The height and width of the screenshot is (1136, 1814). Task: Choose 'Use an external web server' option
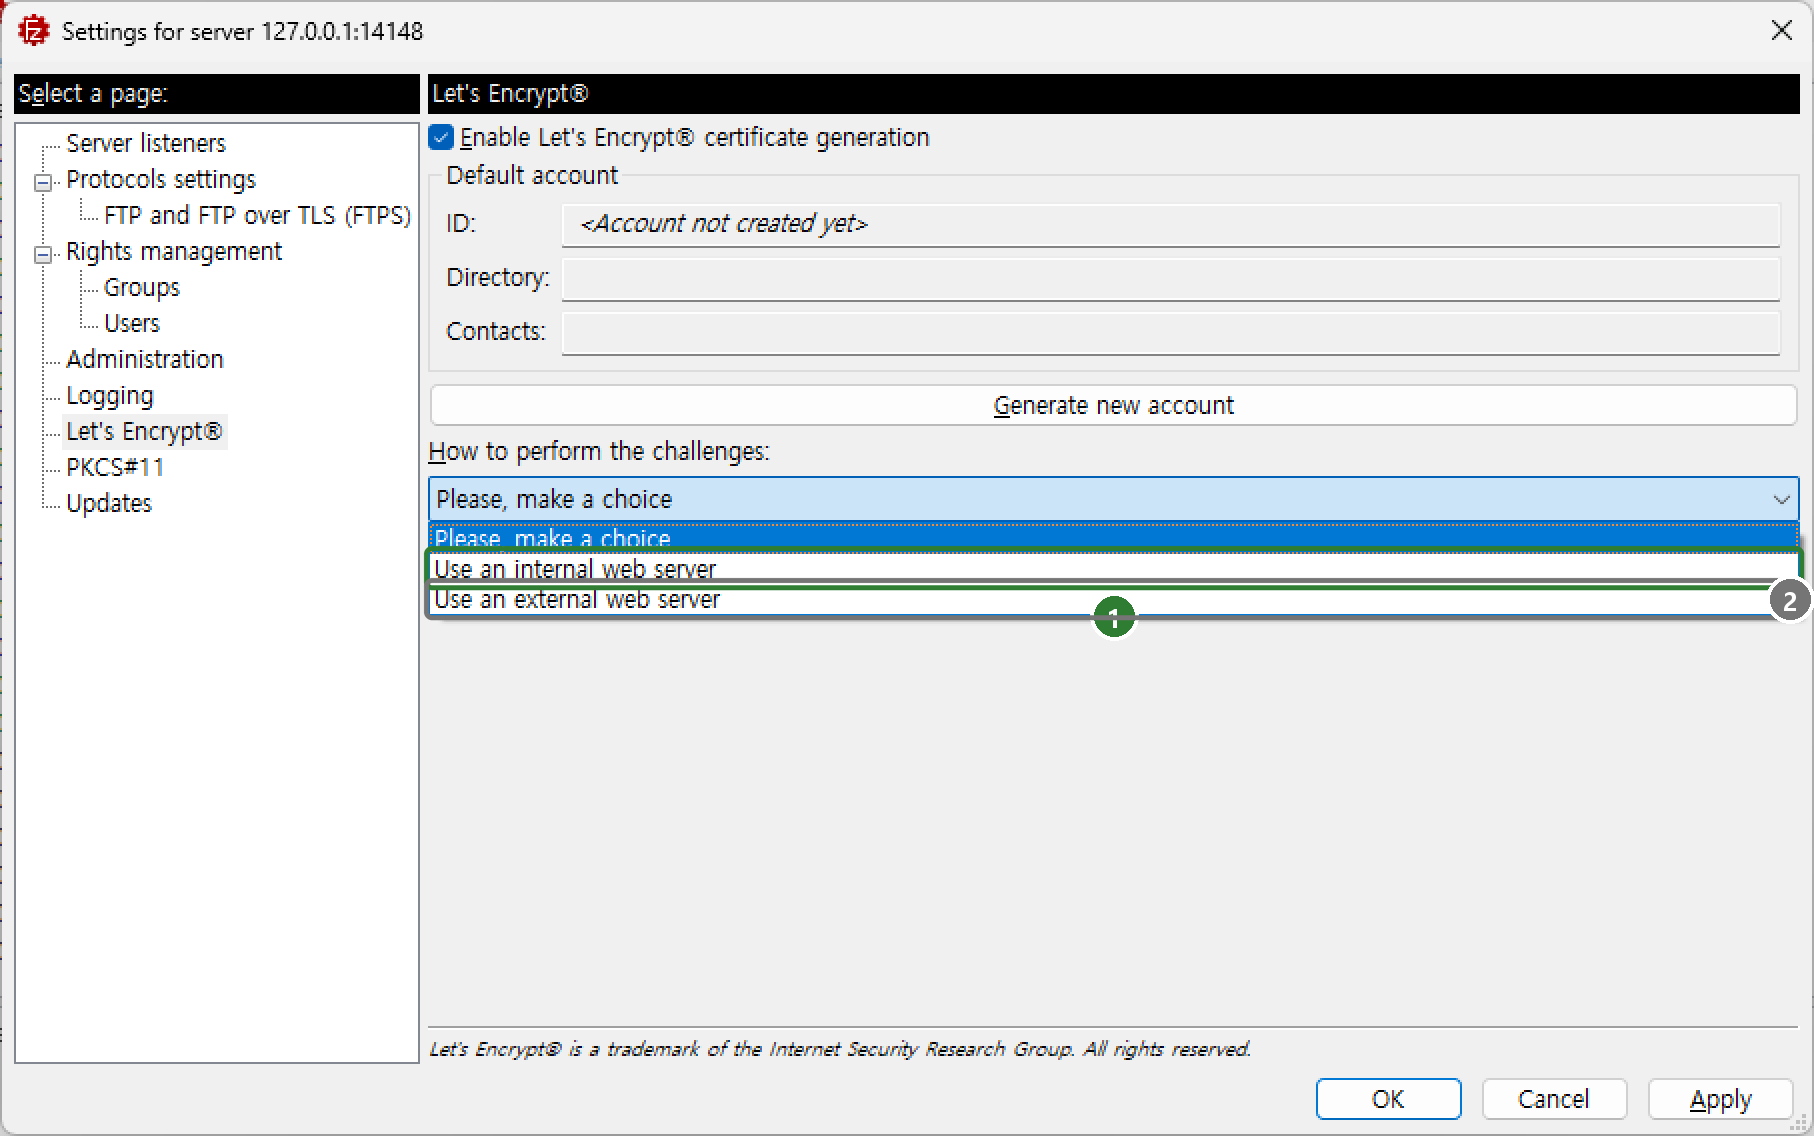(1113, 600)
